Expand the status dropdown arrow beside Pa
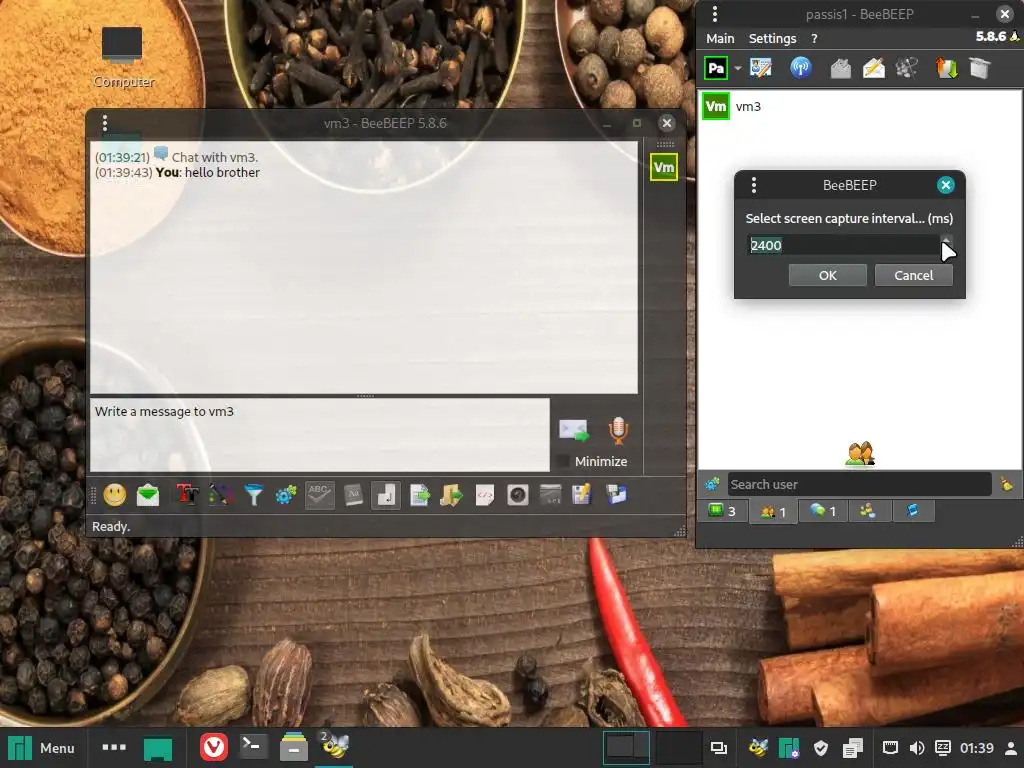 coord(738,68)
